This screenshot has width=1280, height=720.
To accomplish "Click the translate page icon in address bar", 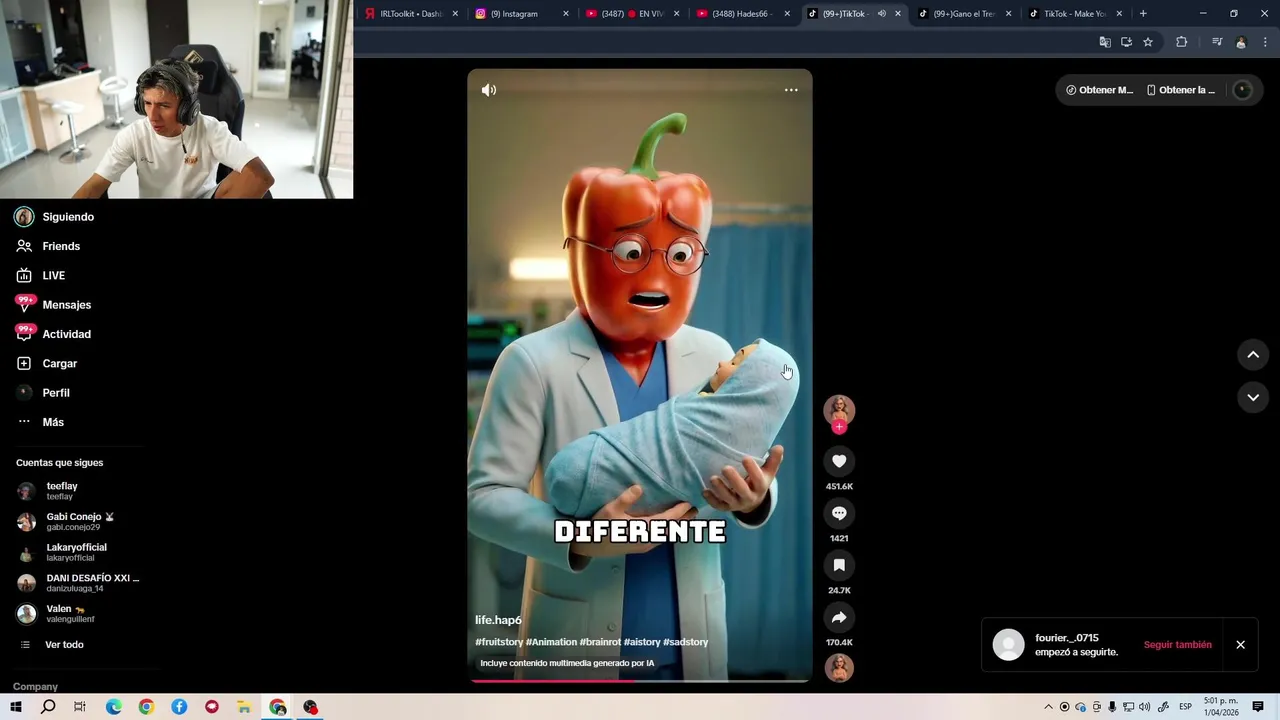I will point(1105,42).
